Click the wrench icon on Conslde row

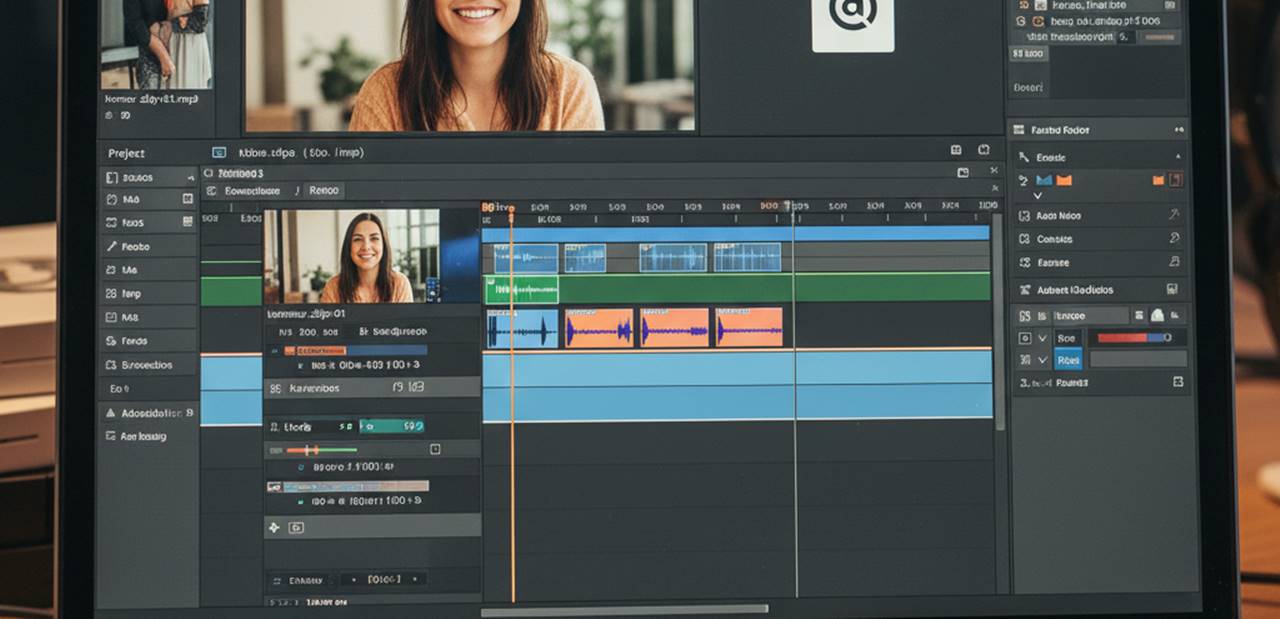pyautogui.click(x=1174, y=239)
